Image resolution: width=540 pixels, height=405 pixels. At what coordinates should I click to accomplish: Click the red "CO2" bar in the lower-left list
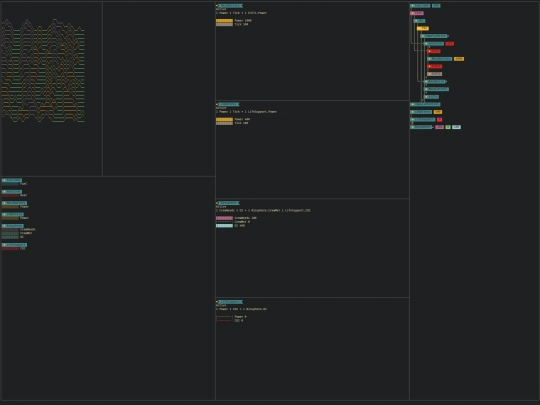point(10,249)
